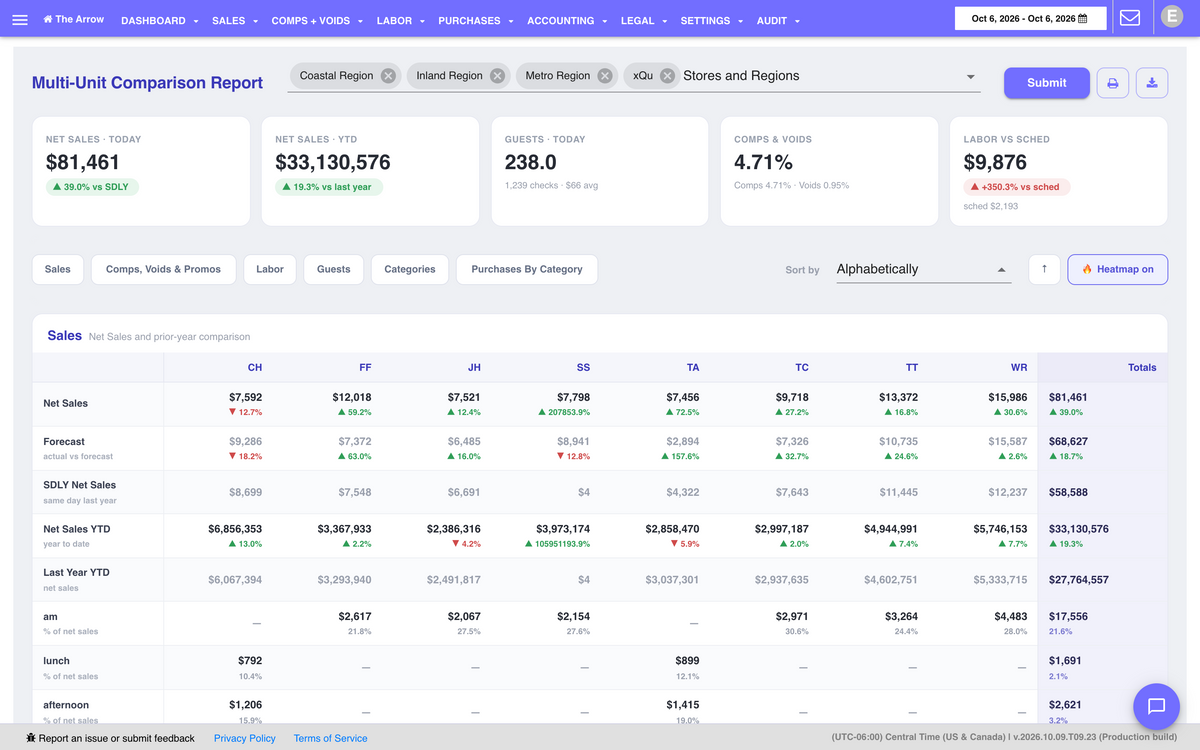Click the Totals column header

click(1142, 368)
